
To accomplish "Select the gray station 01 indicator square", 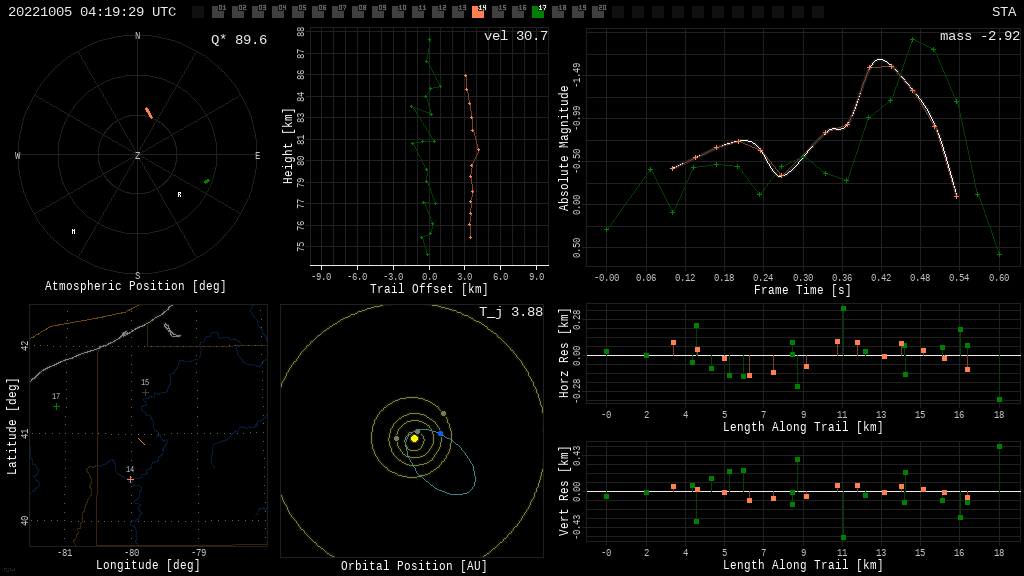I will pos(218,12).
